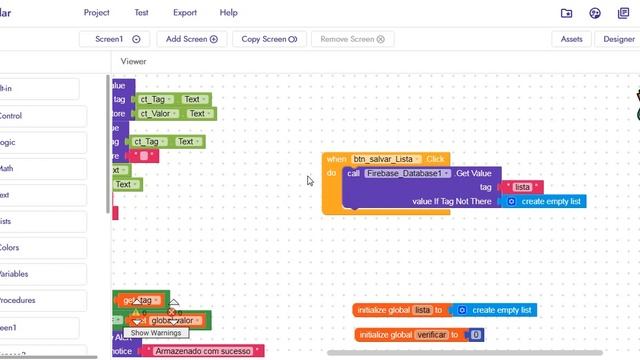
Task: Open the Export menu
Action: click(185, 13)
